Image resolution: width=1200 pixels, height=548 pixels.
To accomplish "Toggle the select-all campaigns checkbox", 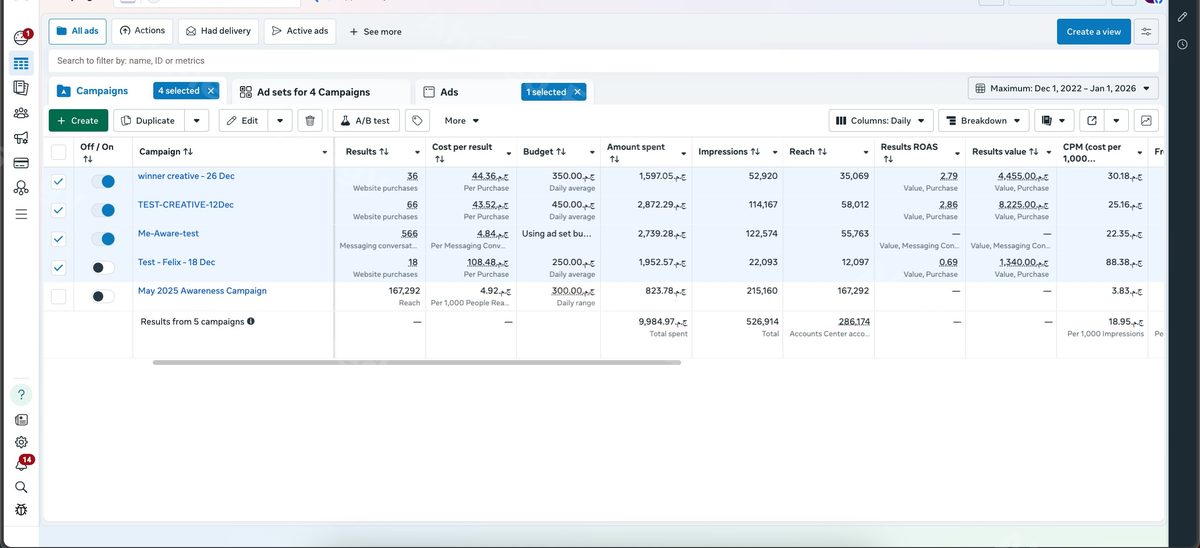I will [59, 152].
